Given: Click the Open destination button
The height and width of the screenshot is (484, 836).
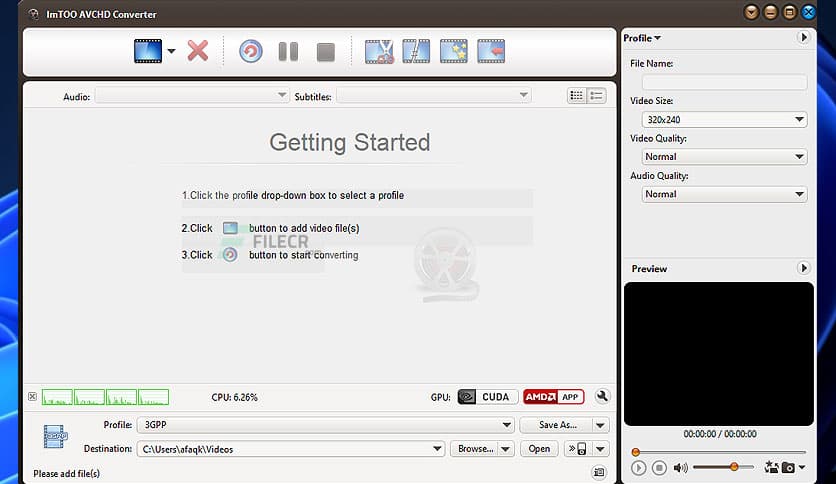Looking at the screenshot, I should 539,449.
